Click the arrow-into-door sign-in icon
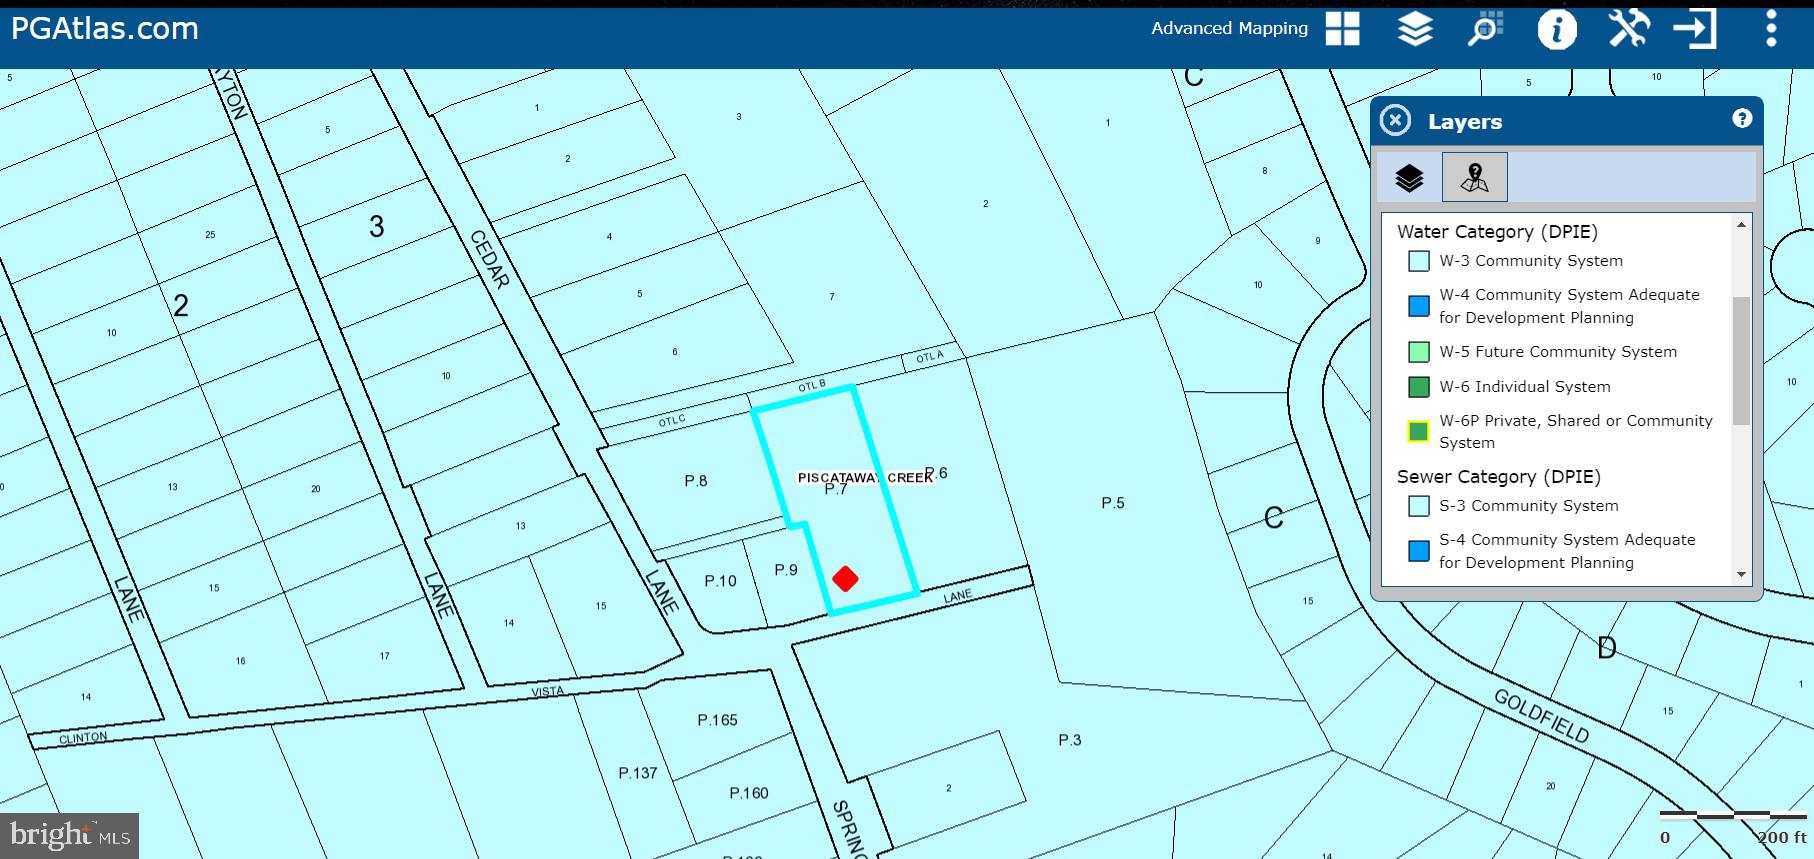Viewport: 1814px width, 859px height. point(1695,29)
